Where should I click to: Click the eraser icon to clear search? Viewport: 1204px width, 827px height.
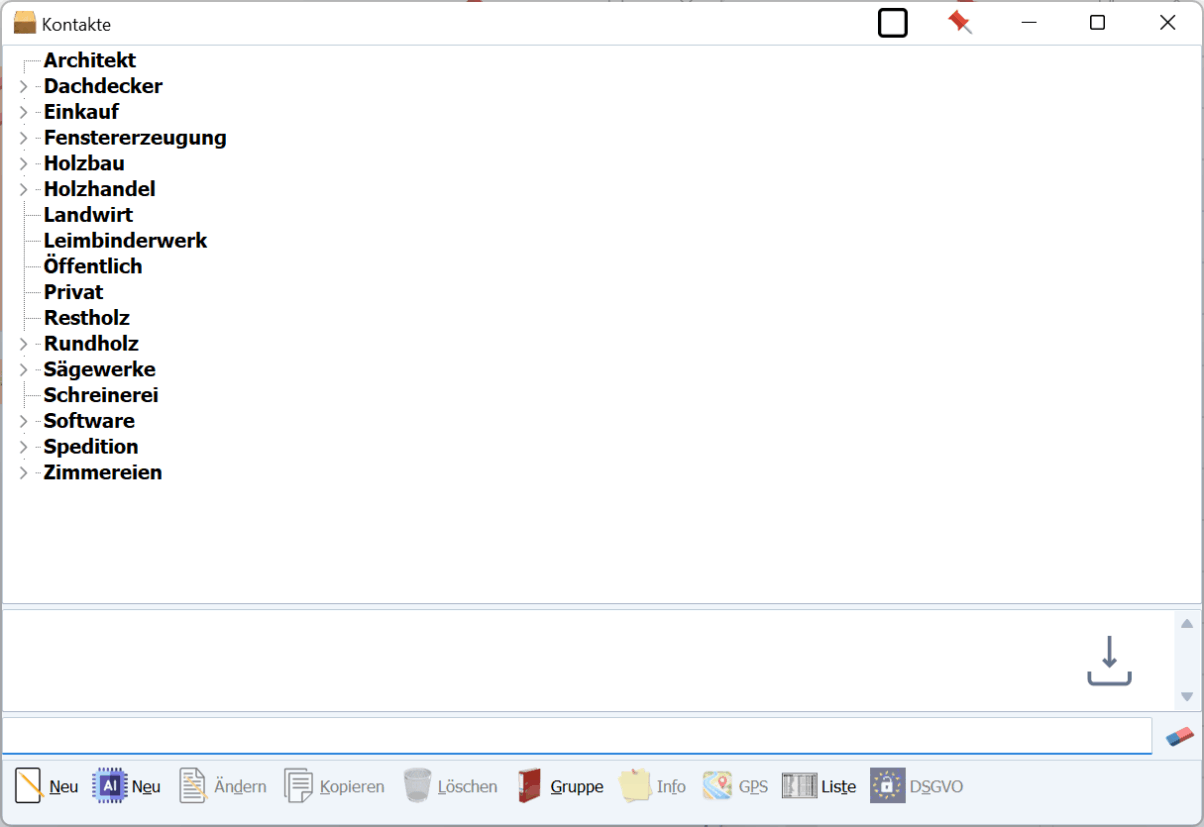point(1180,736)
